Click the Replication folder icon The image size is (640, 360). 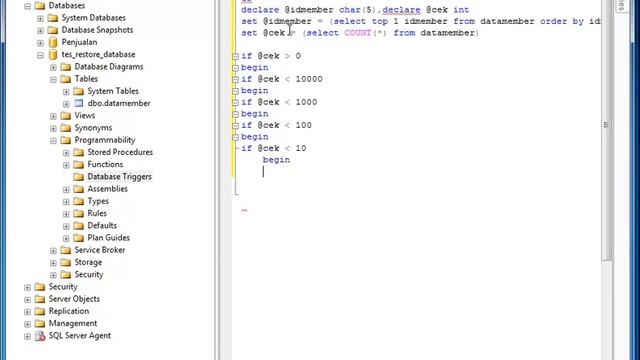point(40,311)
